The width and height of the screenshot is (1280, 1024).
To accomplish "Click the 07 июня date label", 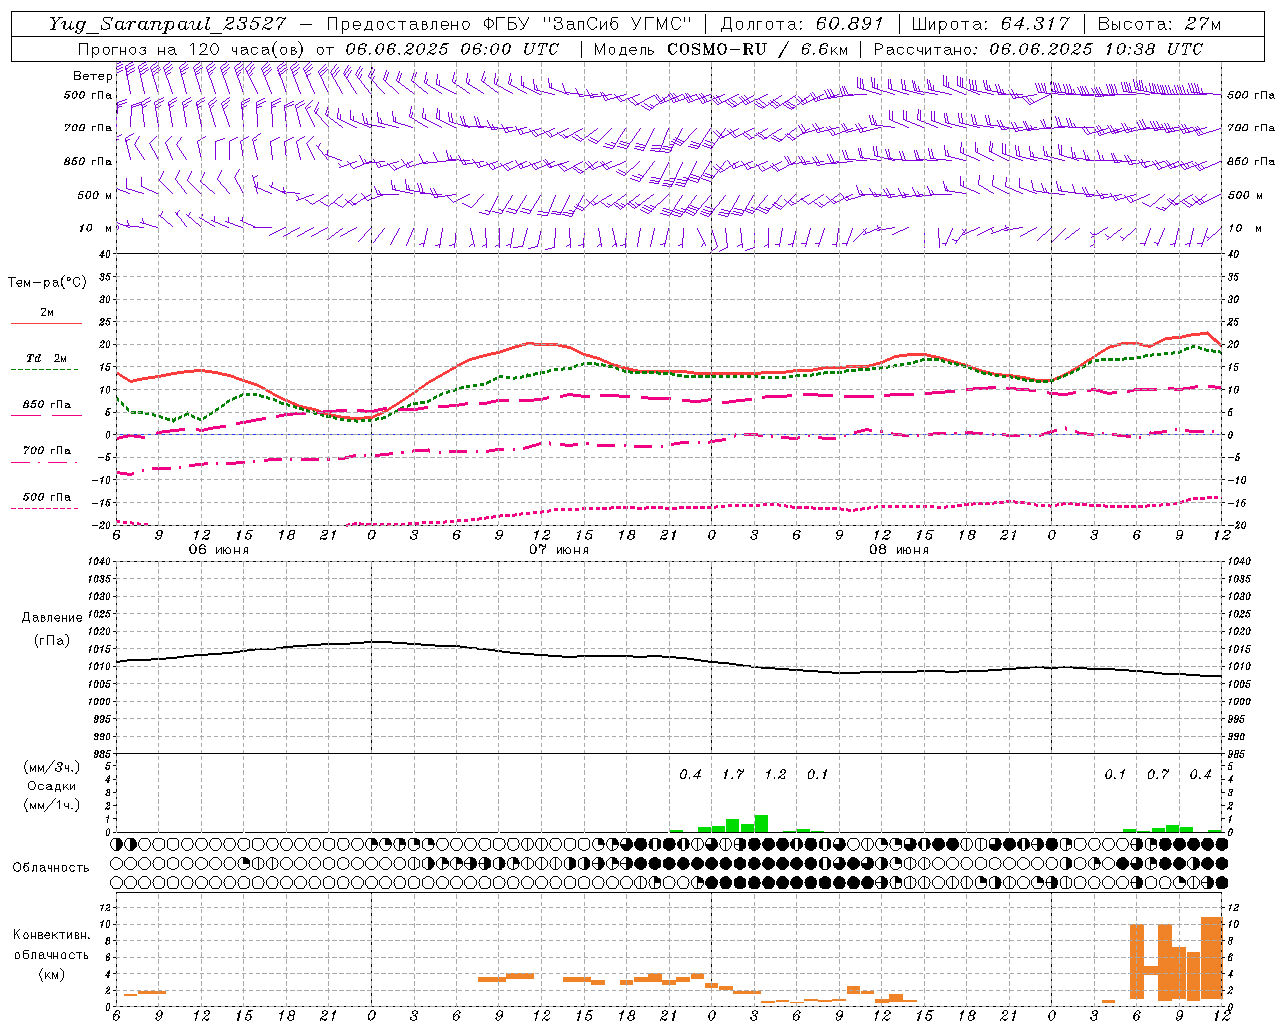I will 558,550.
